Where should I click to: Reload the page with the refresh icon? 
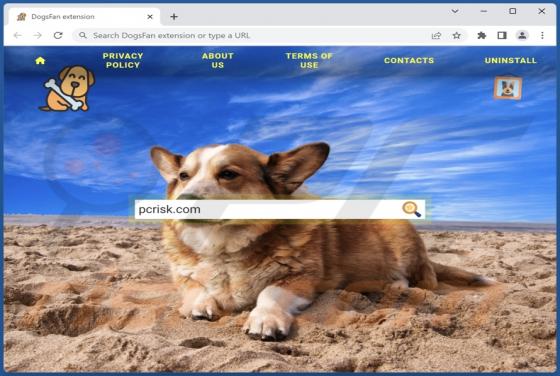click(58, 35)
